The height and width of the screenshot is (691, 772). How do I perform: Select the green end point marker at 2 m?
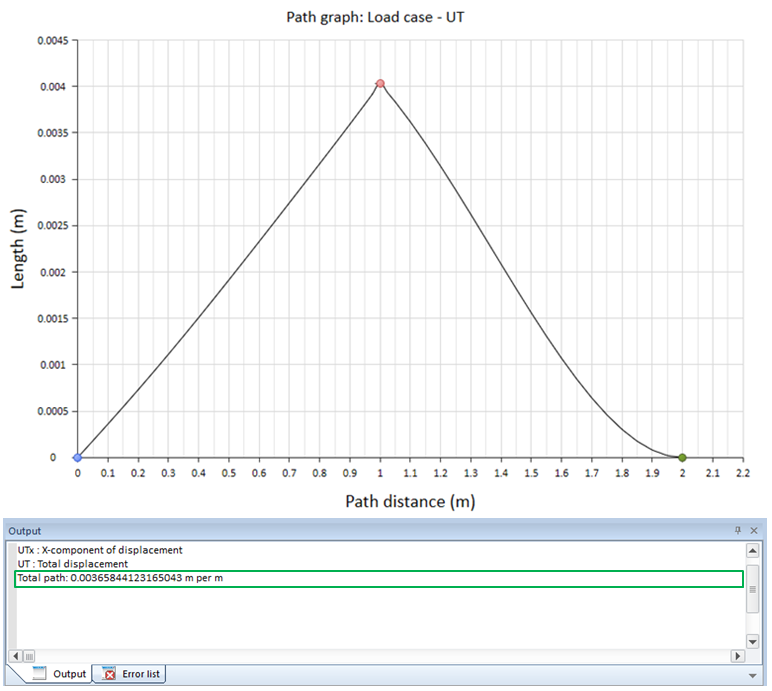(x=682, y=457)
